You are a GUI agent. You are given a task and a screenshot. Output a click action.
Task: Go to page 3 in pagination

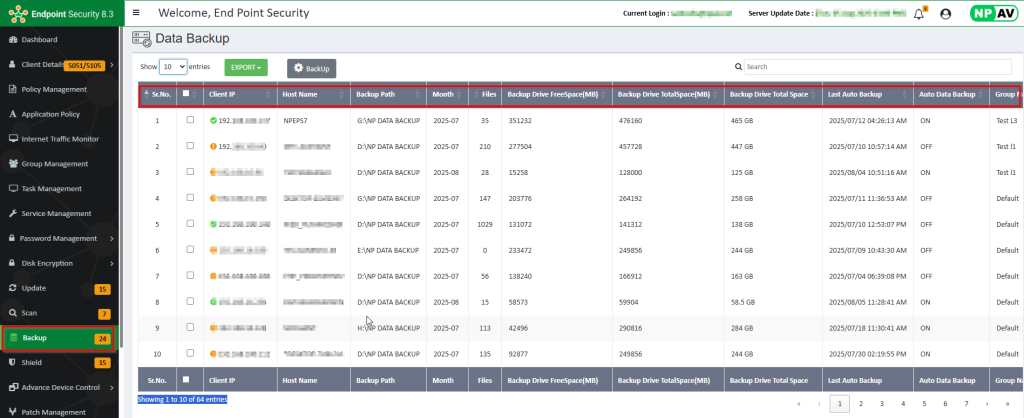click(882, 404)
